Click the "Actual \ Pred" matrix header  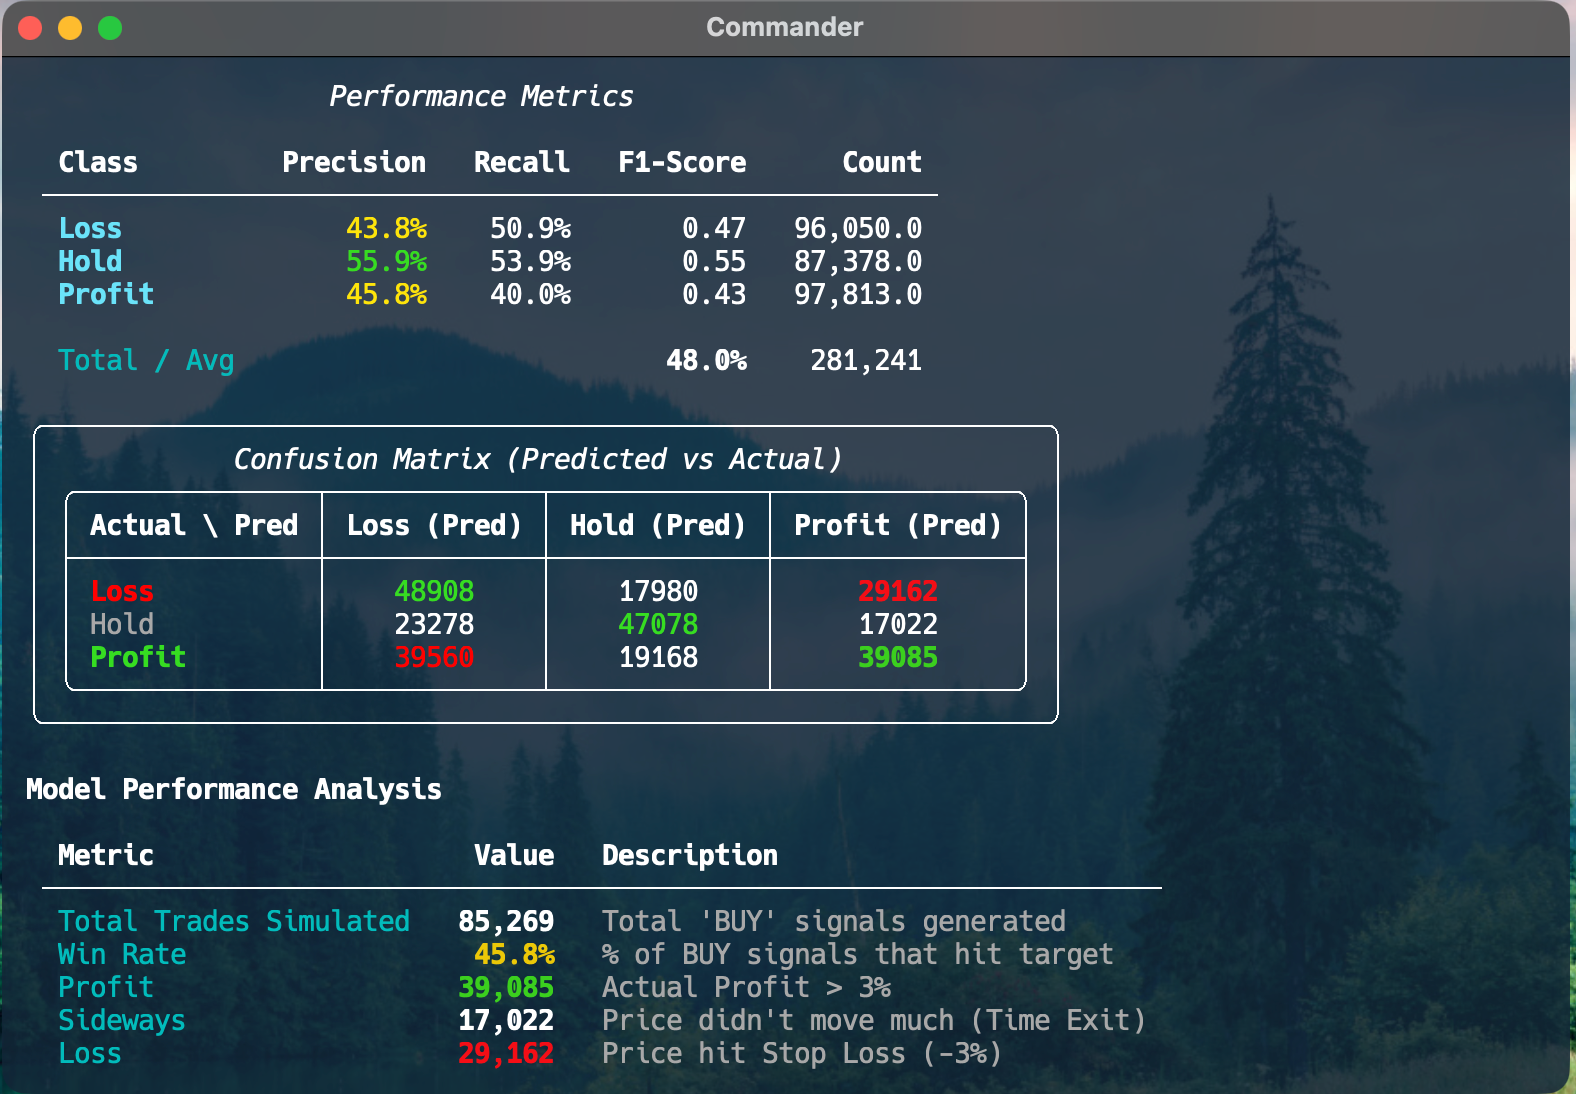pos(194,525)
